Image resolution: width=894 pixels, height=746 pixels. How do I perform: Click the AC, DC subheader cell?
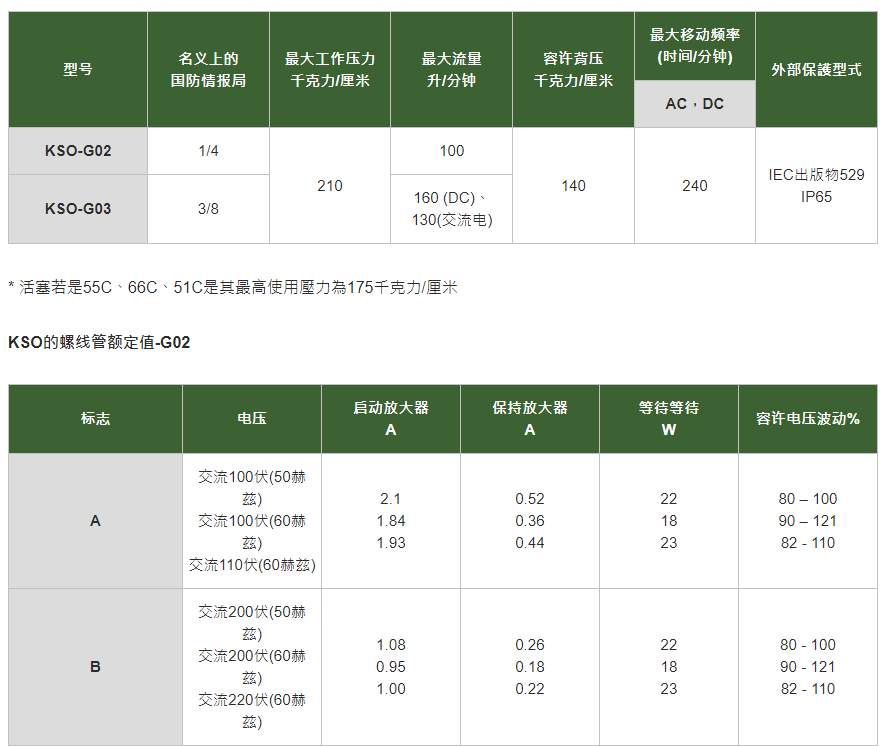tap(695, 104)
